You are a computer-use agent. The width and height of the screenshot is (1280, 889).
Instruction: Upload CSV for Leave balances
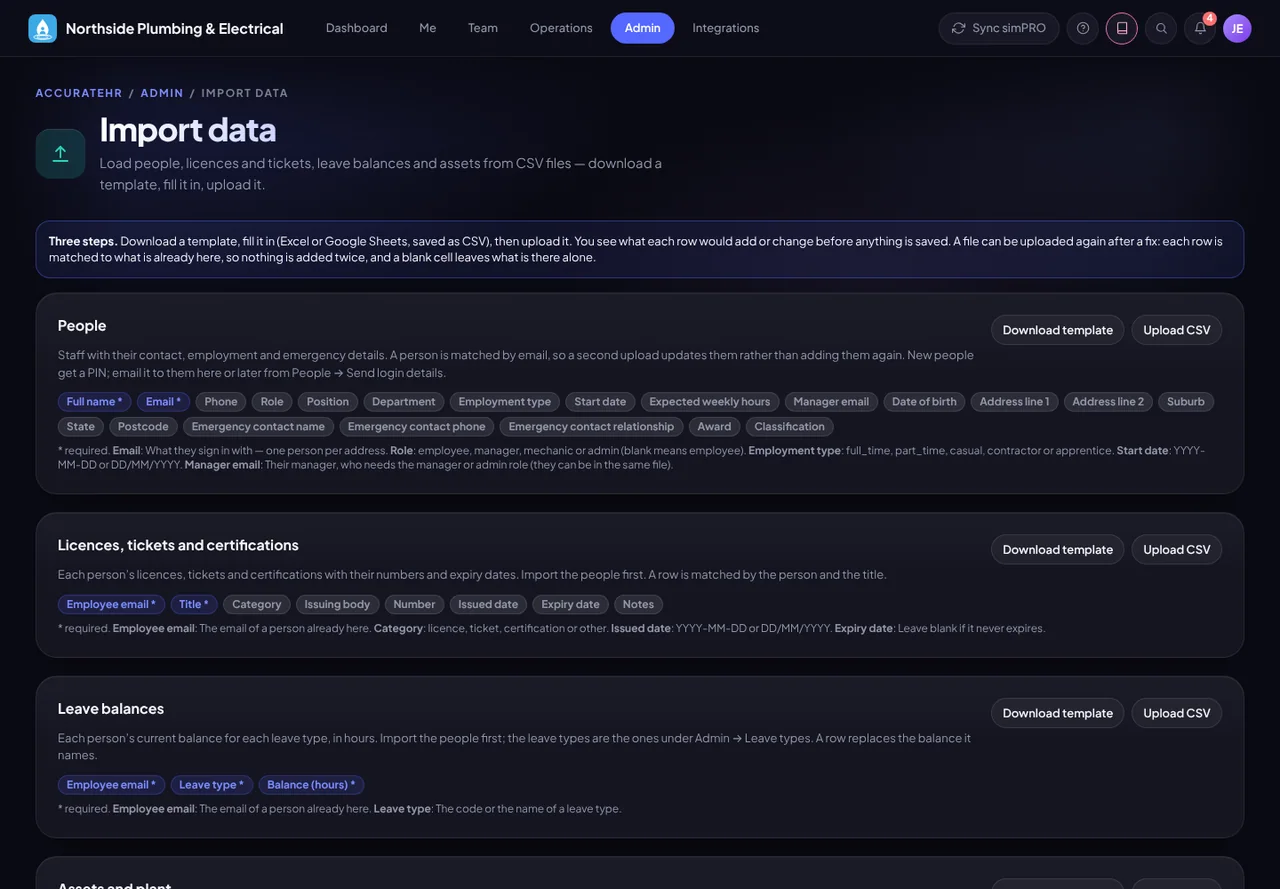[1177, 713]
